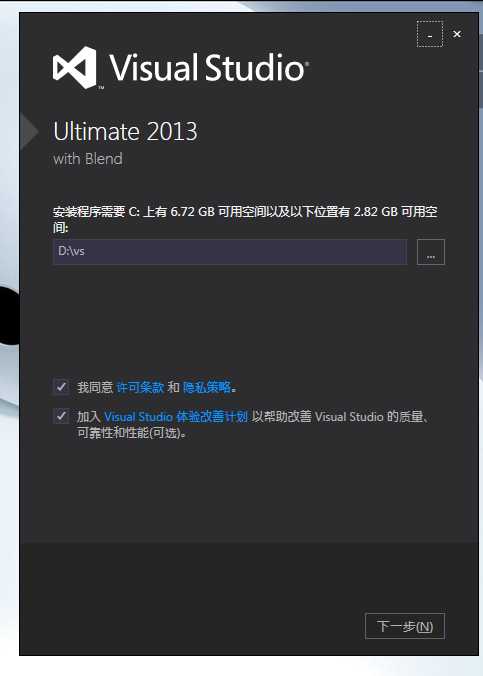Click the Ultimate 2013 title text
483x676 pixels.
coord(125,131)
